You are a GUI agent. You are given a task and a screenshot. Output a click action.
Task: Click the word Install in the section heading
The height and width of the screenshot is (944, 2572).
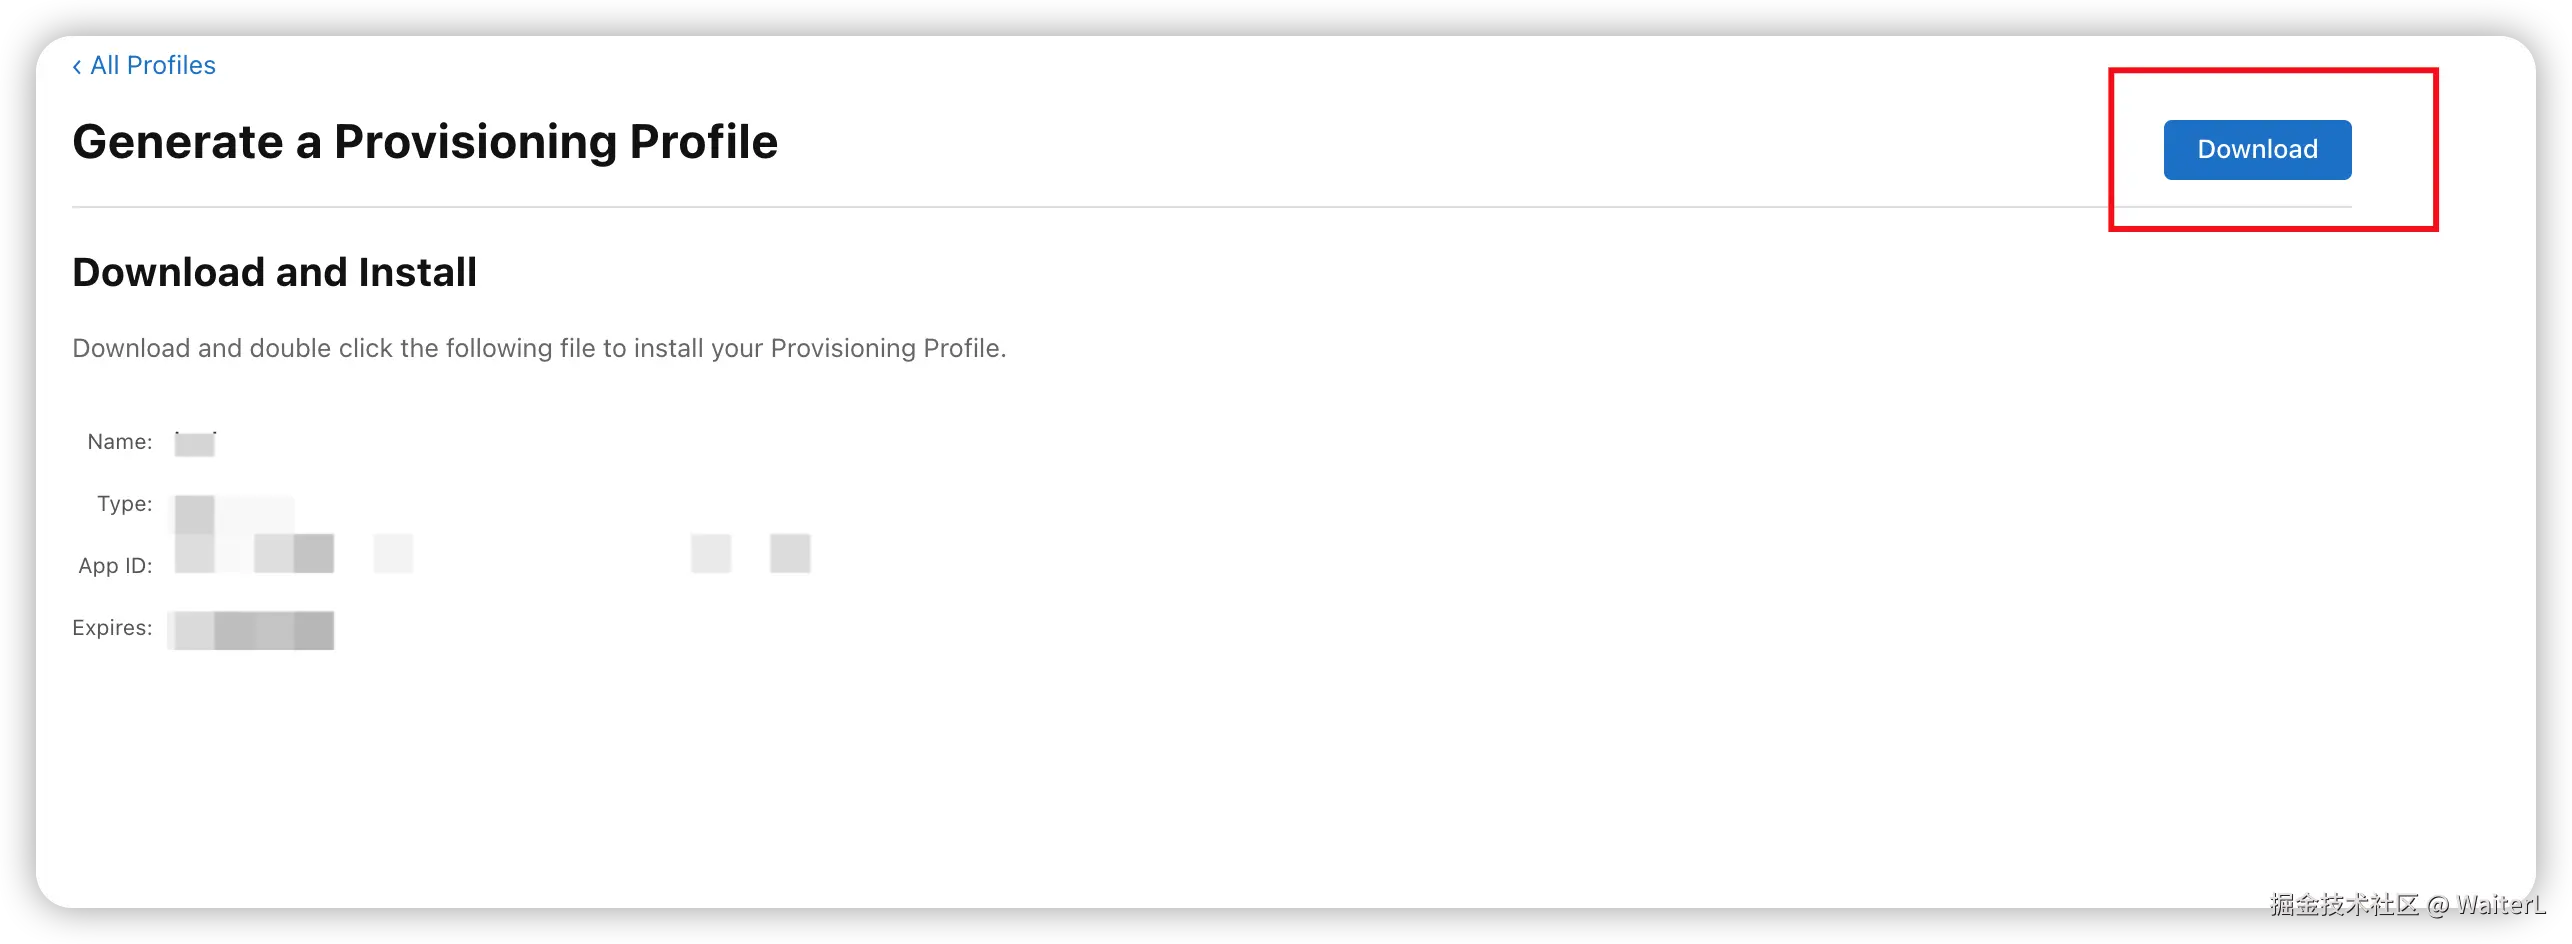pos(418,272)
